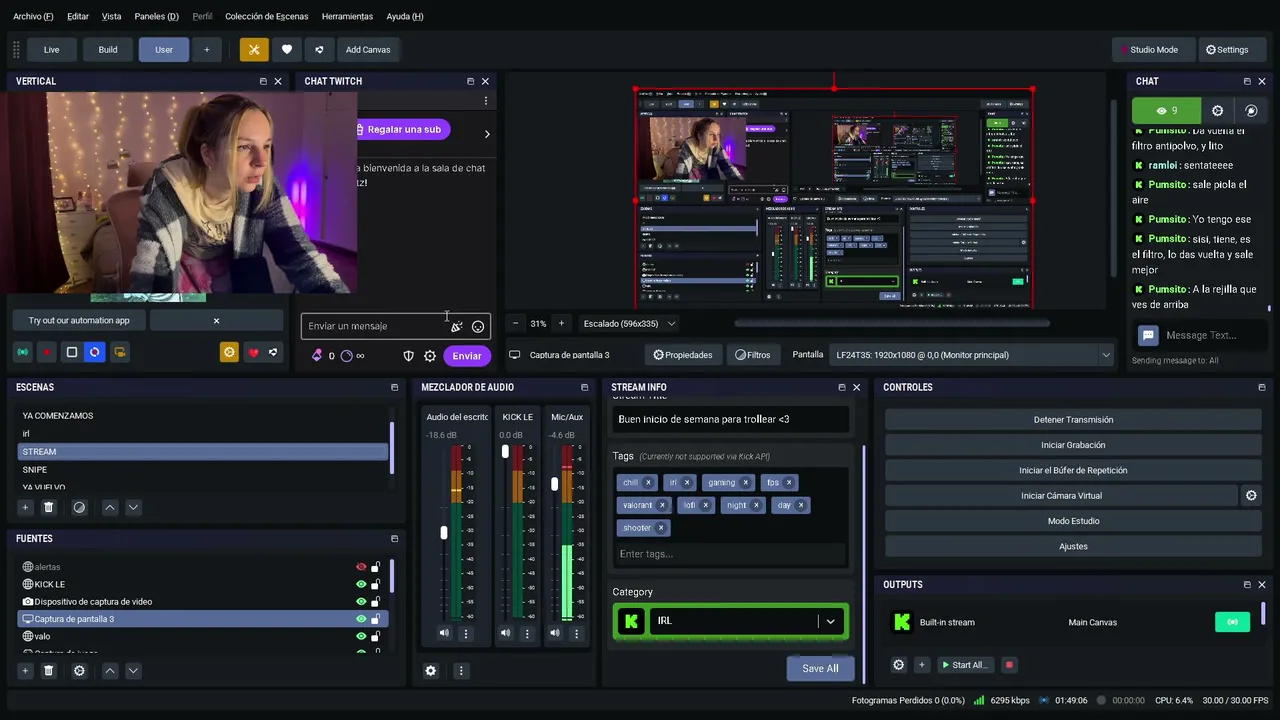The height and width of the screenshot is (720, 1280).
Task: Open advanced audio mixer settings gear
Action: pos(431,671)
